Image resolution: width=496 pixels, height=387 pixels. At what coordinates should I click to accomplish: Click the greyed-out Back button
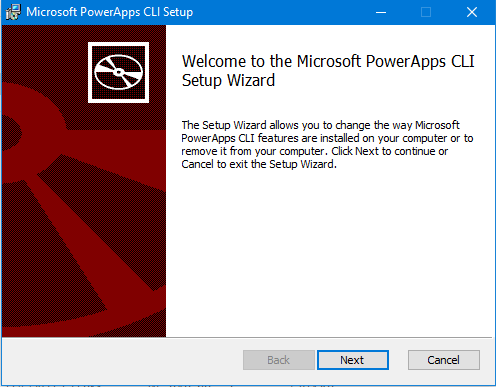click(x=279, y=360)
